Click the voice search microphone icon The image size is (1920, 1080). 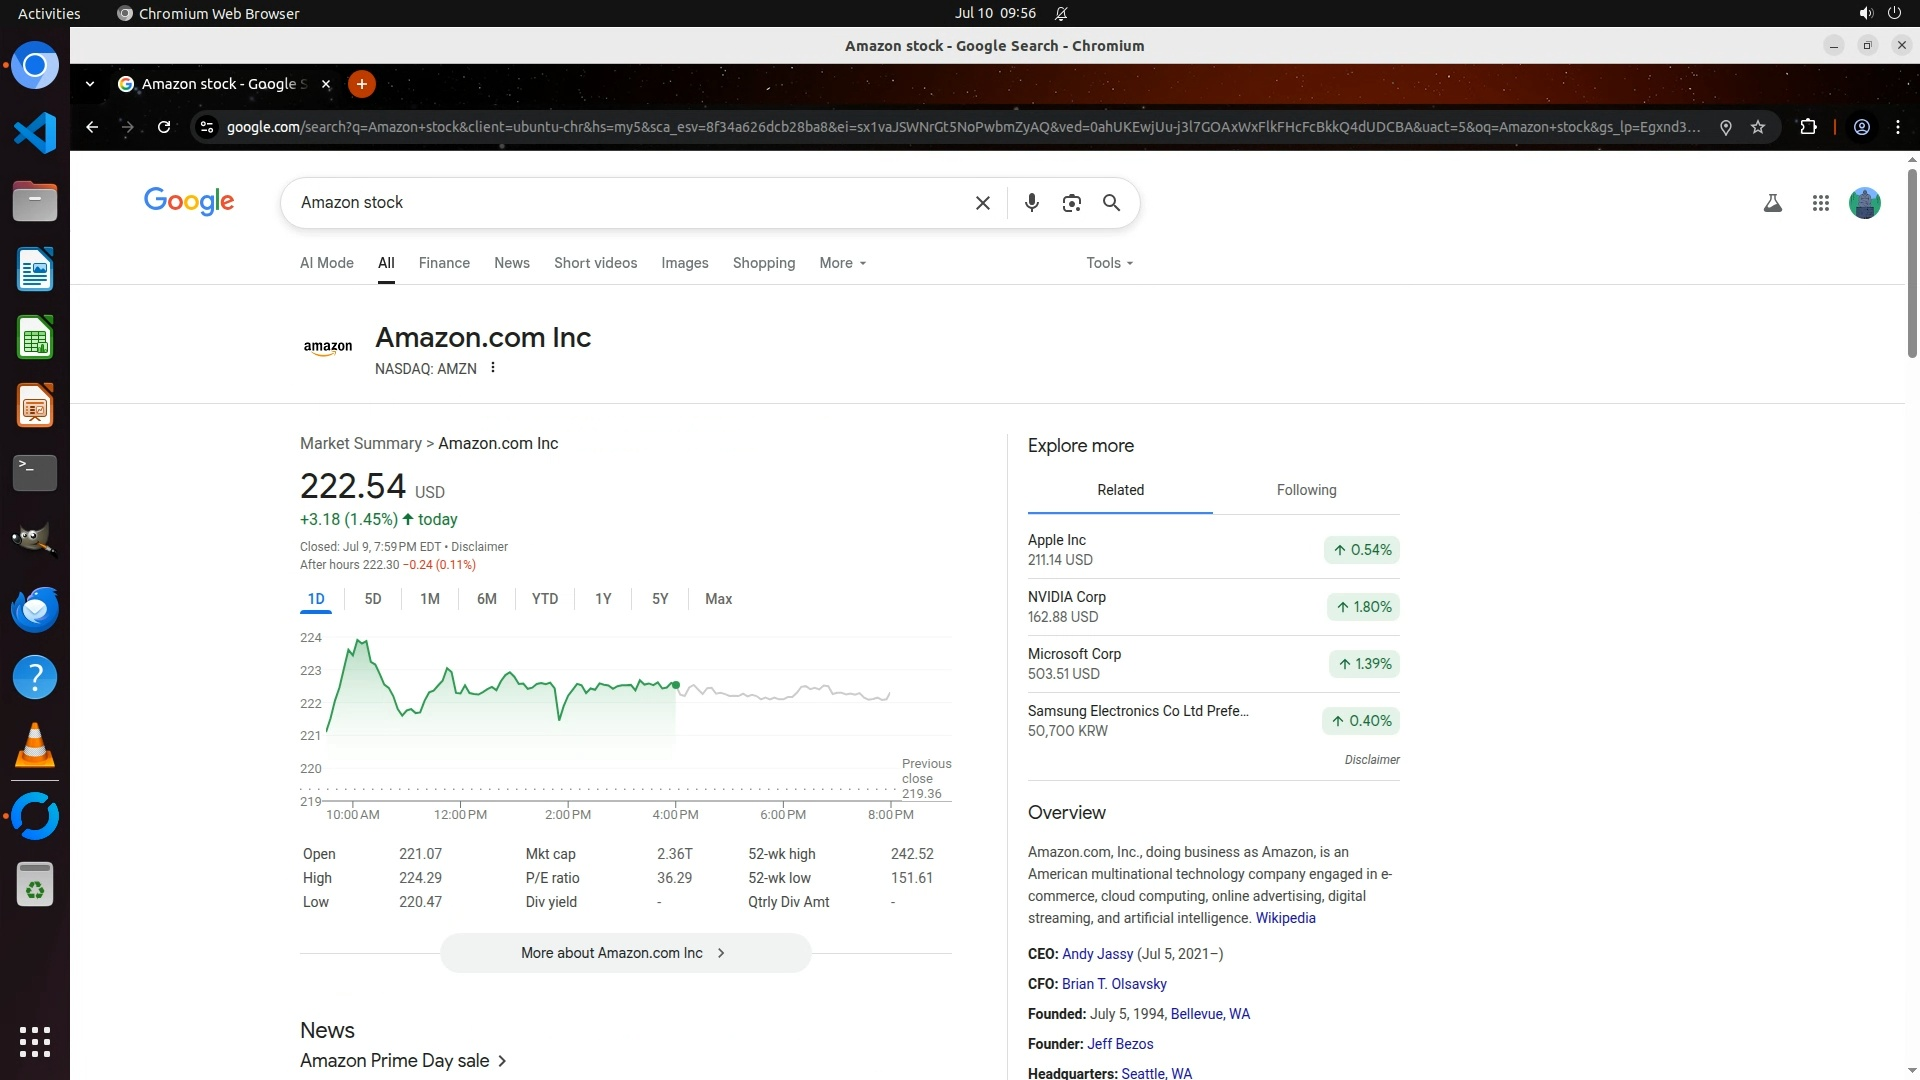point(1031,203)
